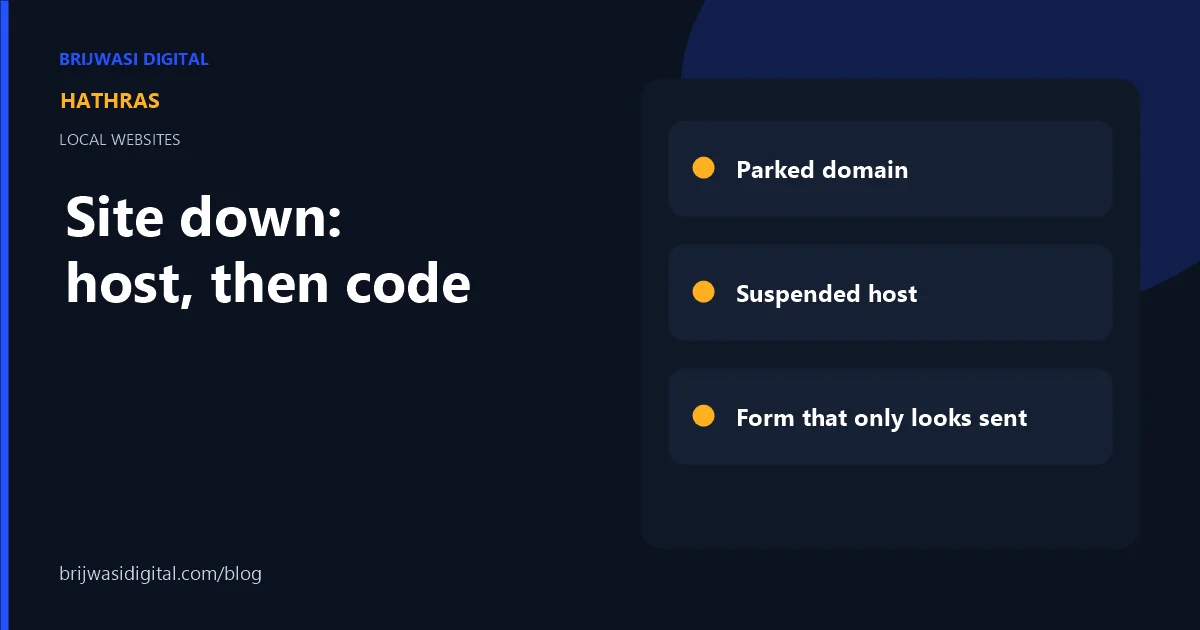Image resolution: width=1200 pixels, height=630 pixels.
Task: Click empty right side of Suspended host card
Action: coord(1015,293)
